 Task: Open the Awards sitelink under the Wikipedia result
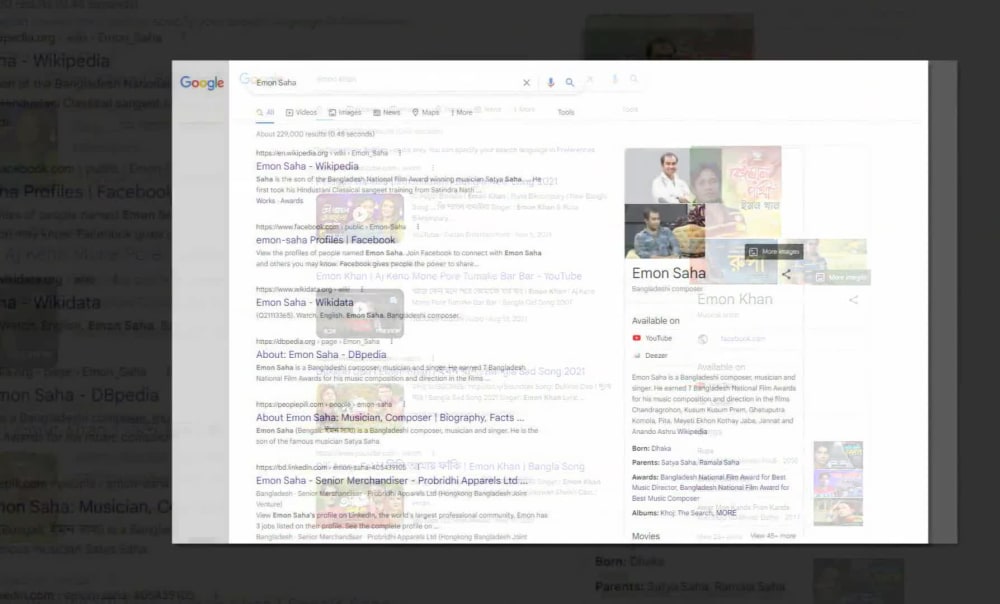pos(291,200)
